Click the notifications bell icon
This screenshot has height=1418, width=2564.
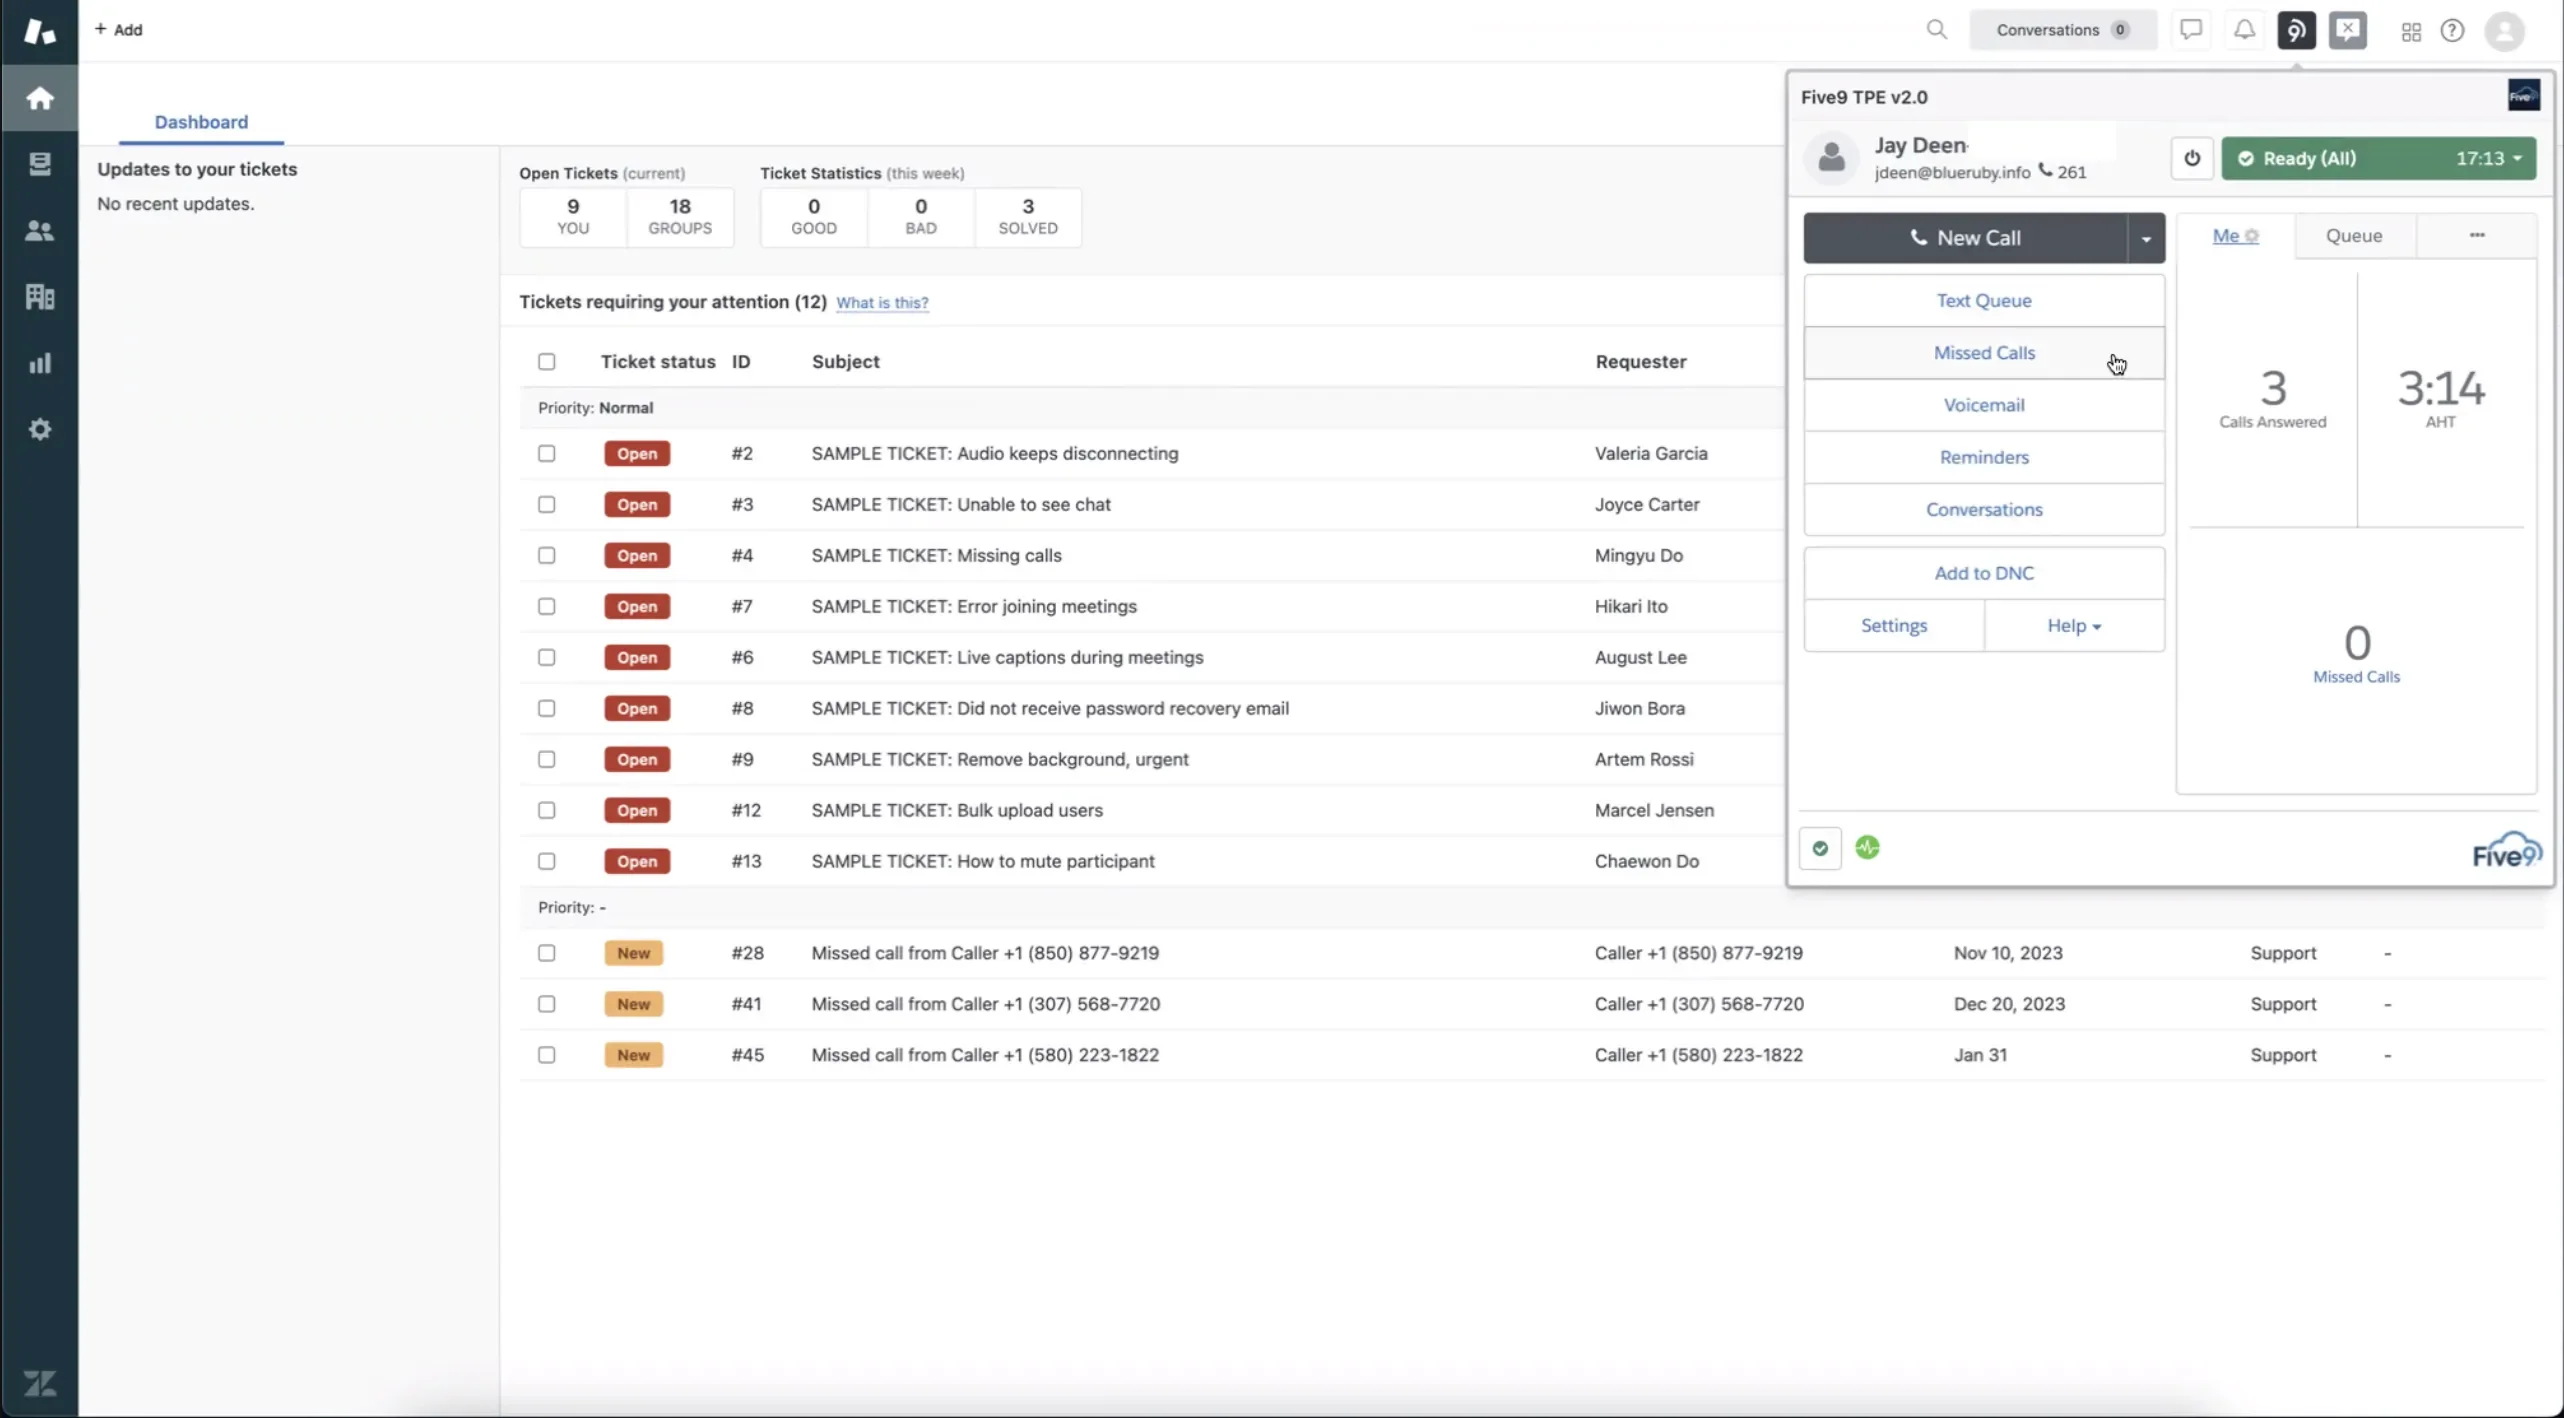click(x=2243, y=30)
